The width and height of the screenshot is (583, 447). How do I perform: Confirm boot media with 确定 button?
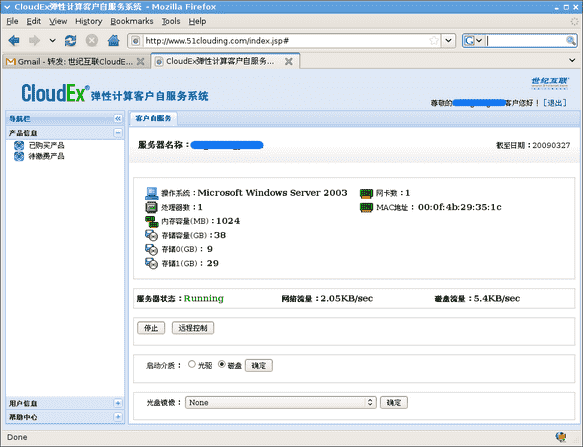point(259,366)
